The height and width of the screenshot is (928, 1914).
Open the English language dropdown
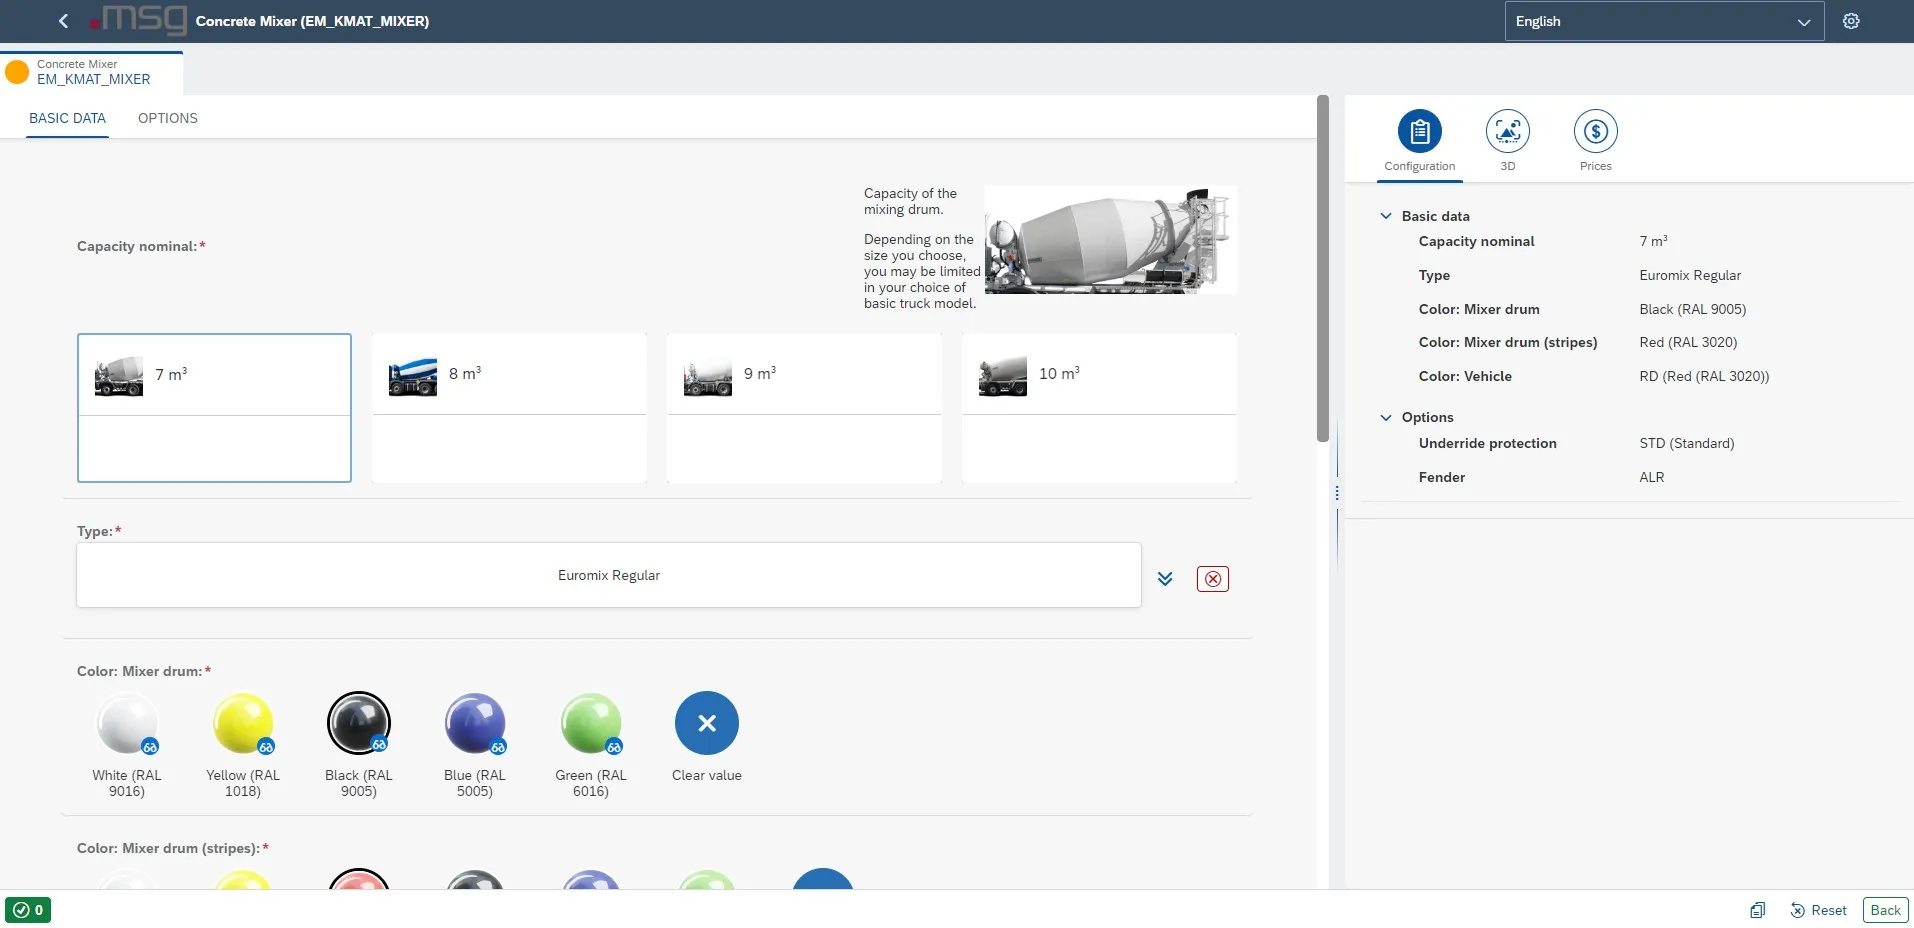1663,21
